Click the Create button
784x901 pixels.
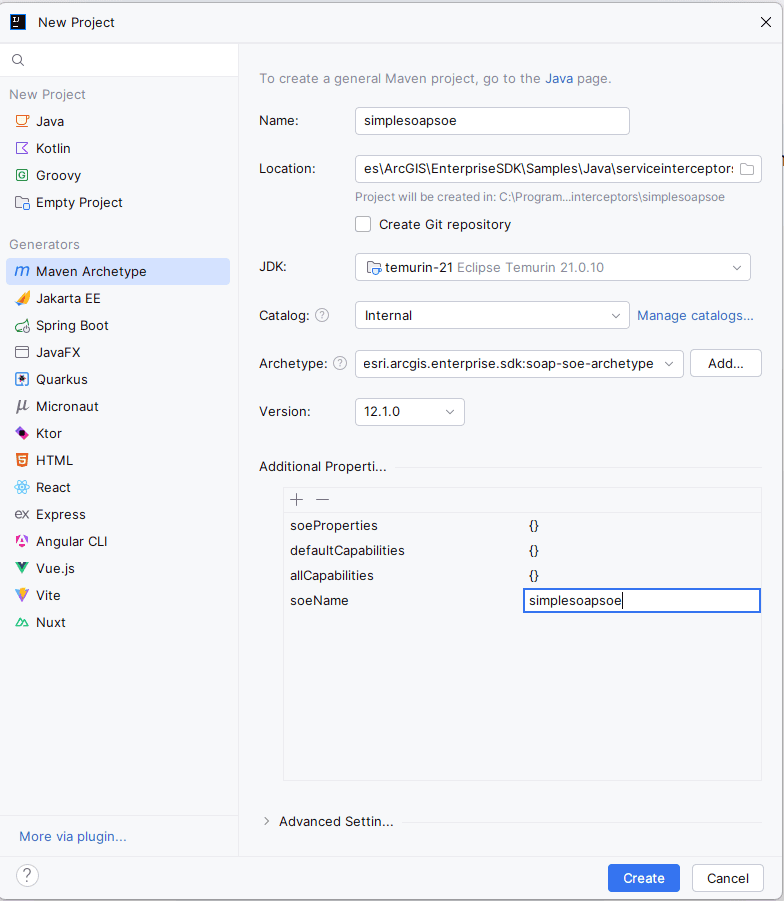click(644, 878)
